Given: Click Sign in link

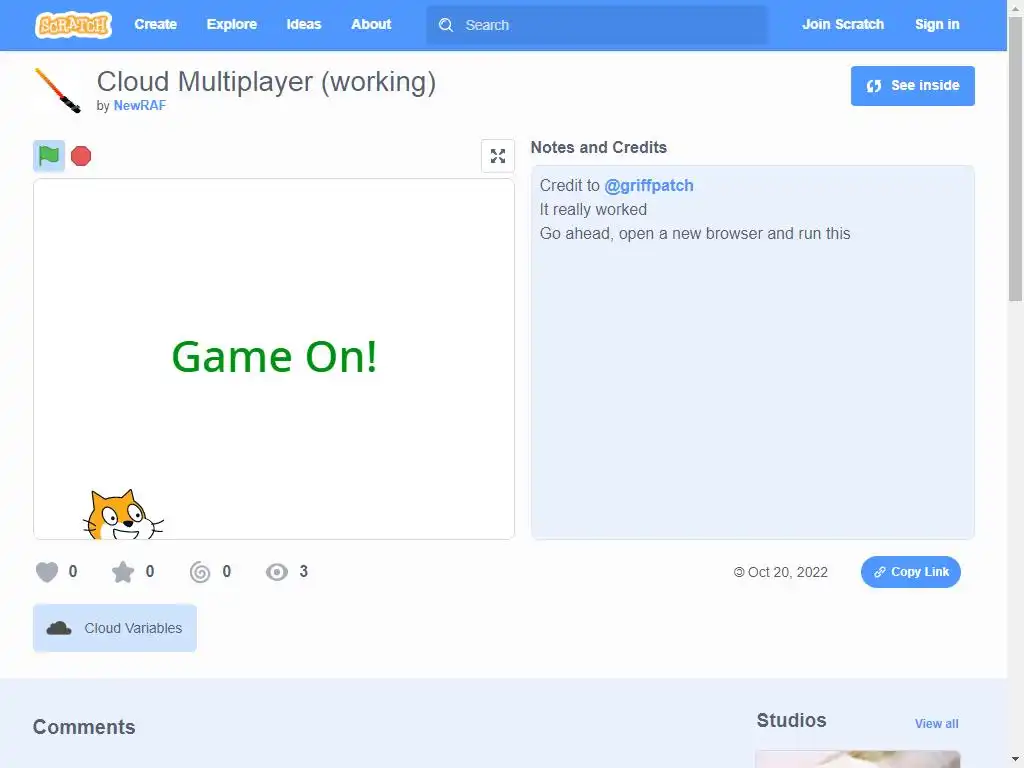Looking at the screenshot, I should pos(936,25).
